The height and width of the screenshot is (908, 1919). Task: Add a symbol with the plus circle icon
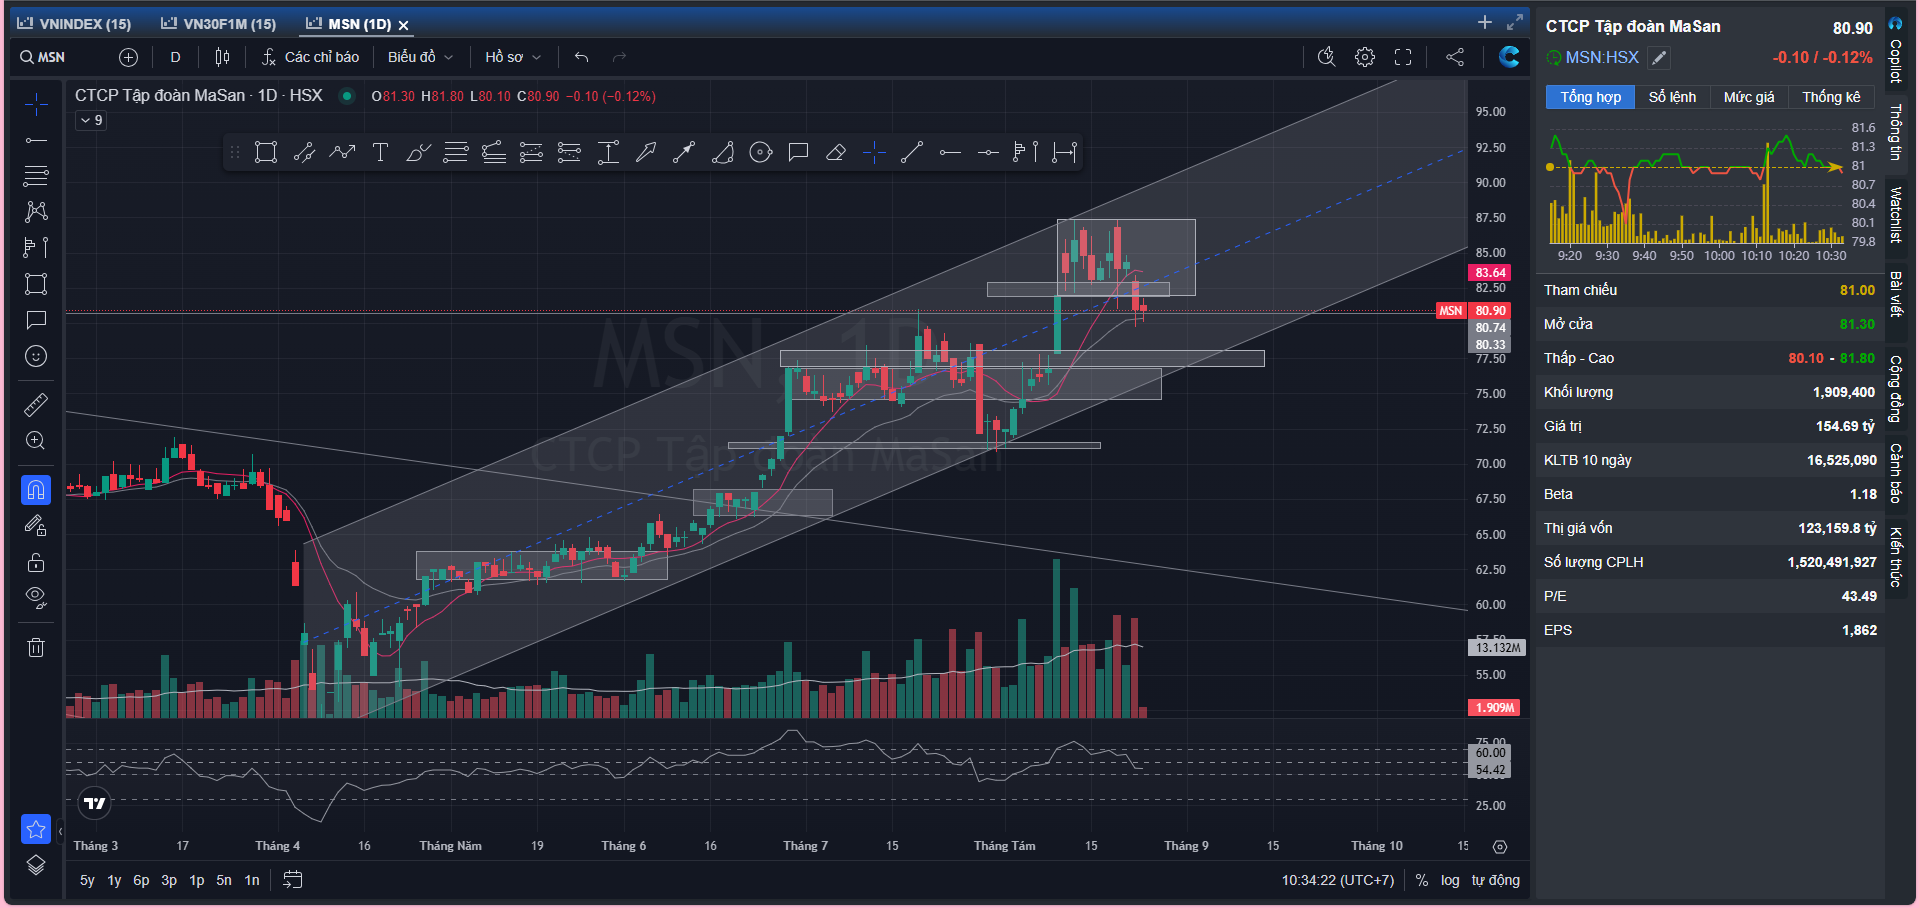(x=128, y=57)
